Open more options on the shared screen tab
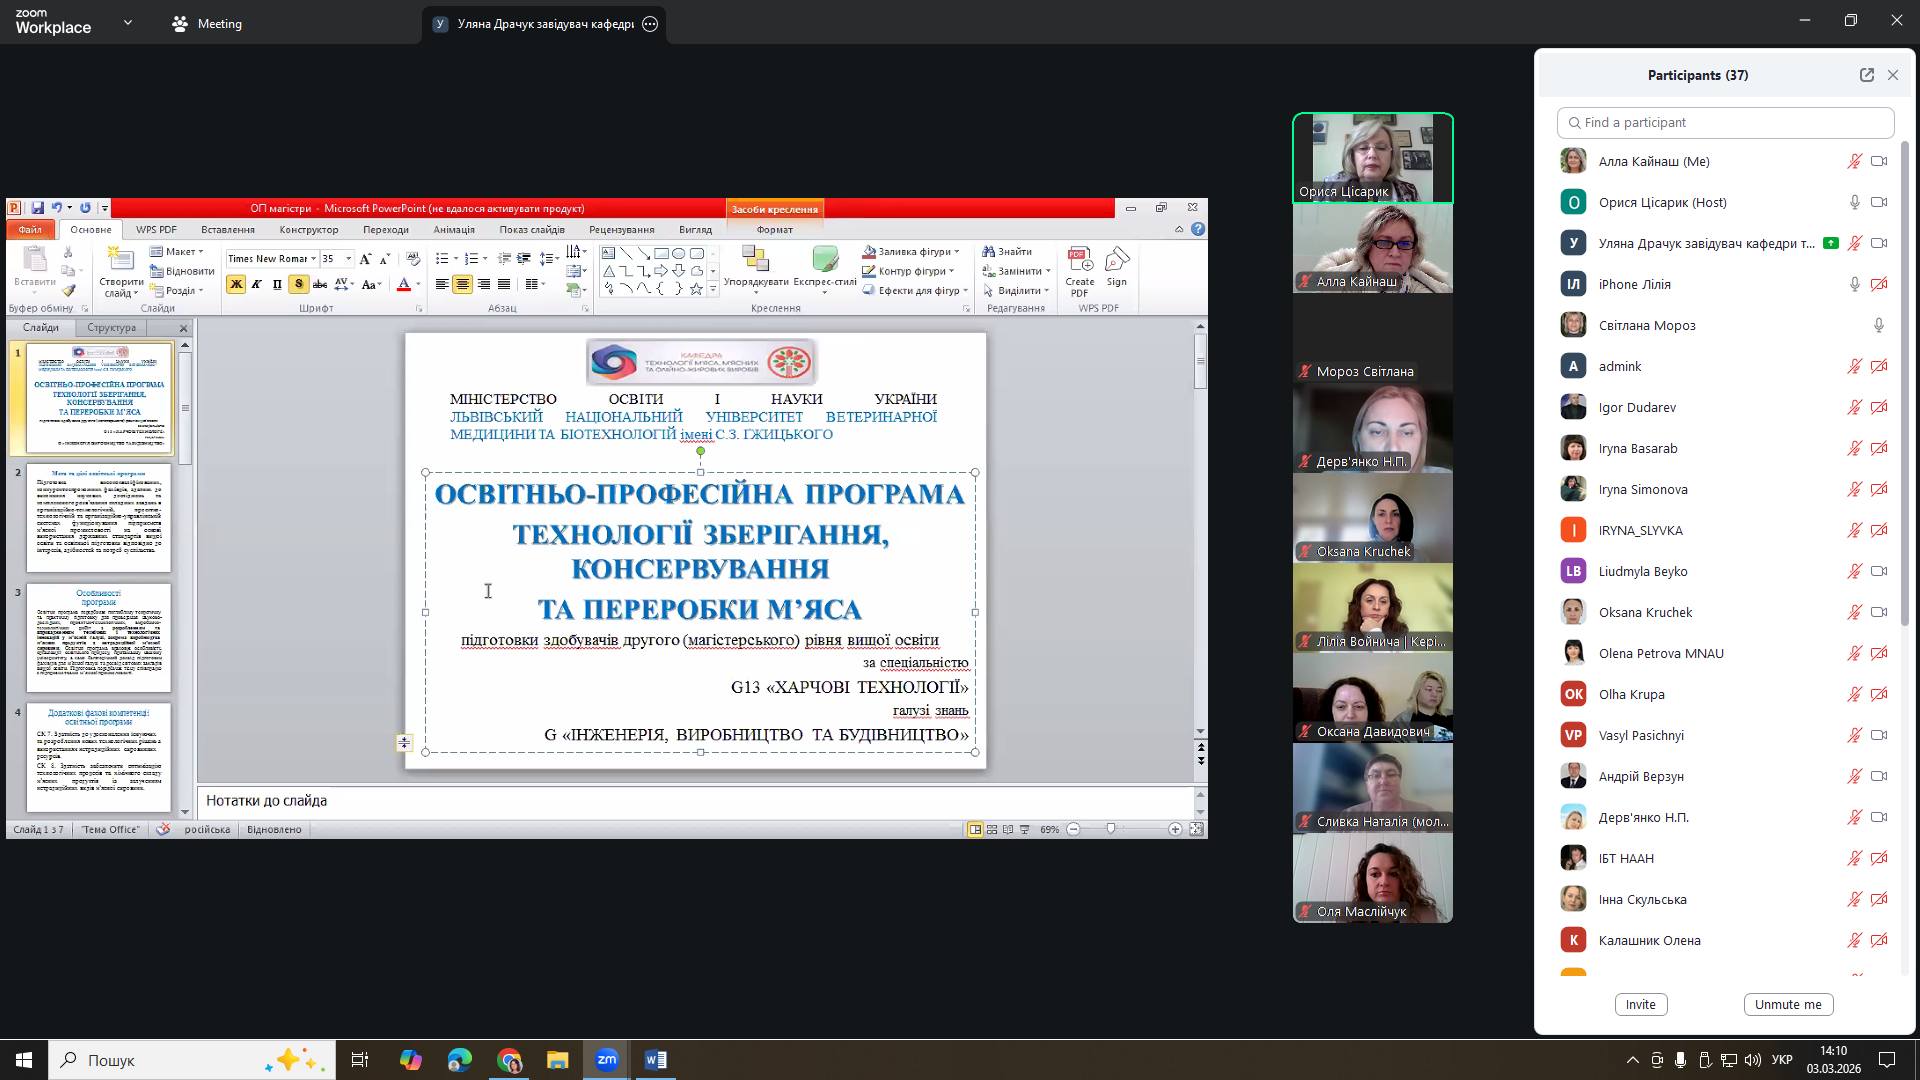 tap(650, 24)
